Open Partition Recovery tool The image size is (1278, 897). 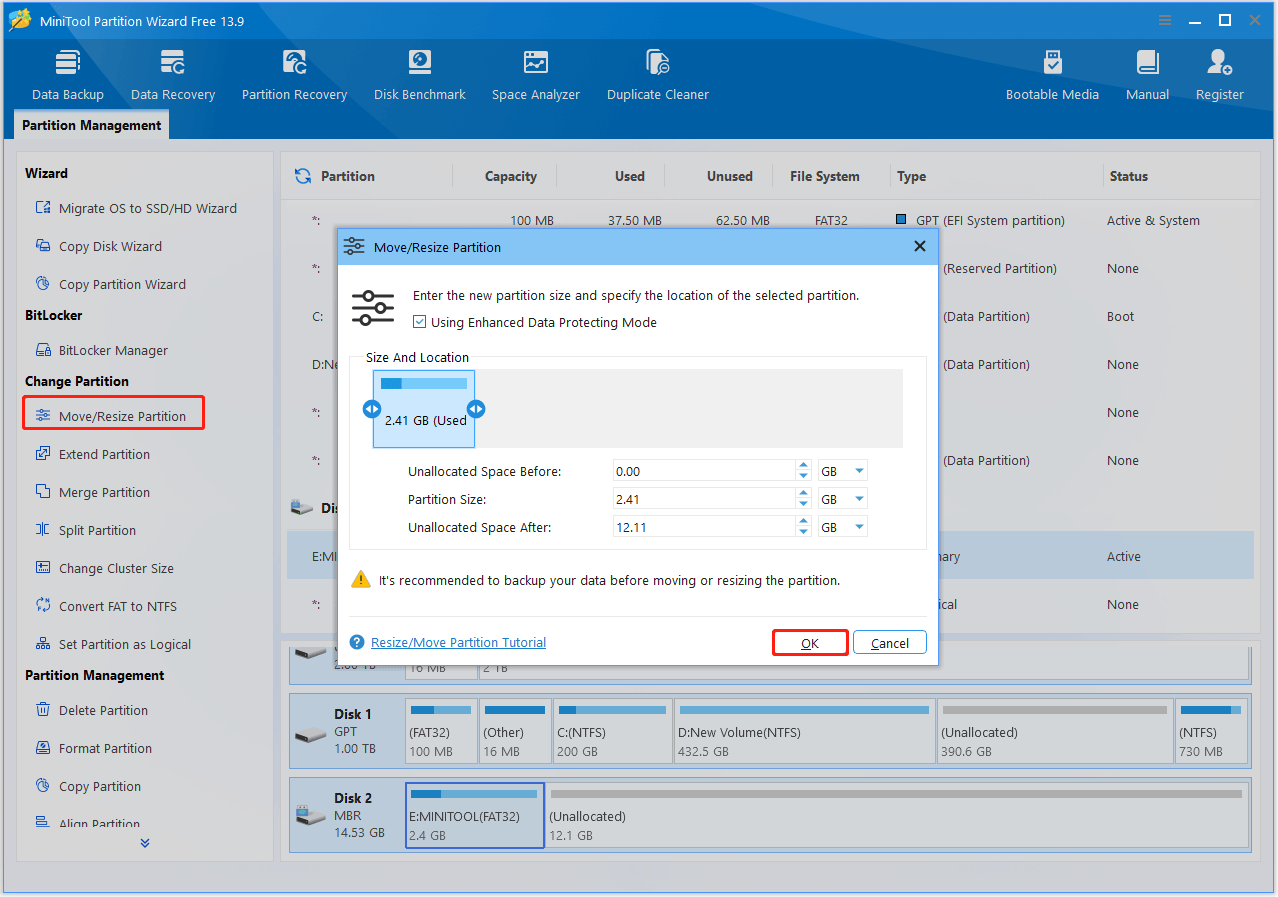point(294,75)
